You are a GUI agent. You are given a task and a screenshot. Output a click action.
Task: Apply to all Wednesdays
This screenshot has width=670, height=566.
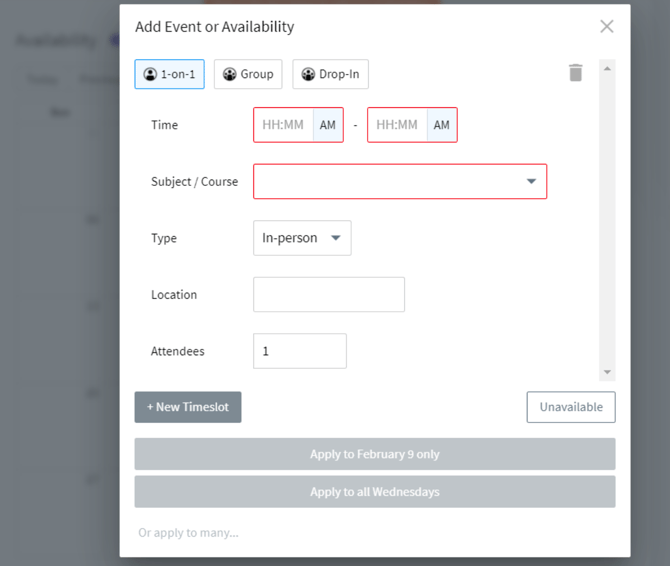pyautogui.click(x=375, y=492)
